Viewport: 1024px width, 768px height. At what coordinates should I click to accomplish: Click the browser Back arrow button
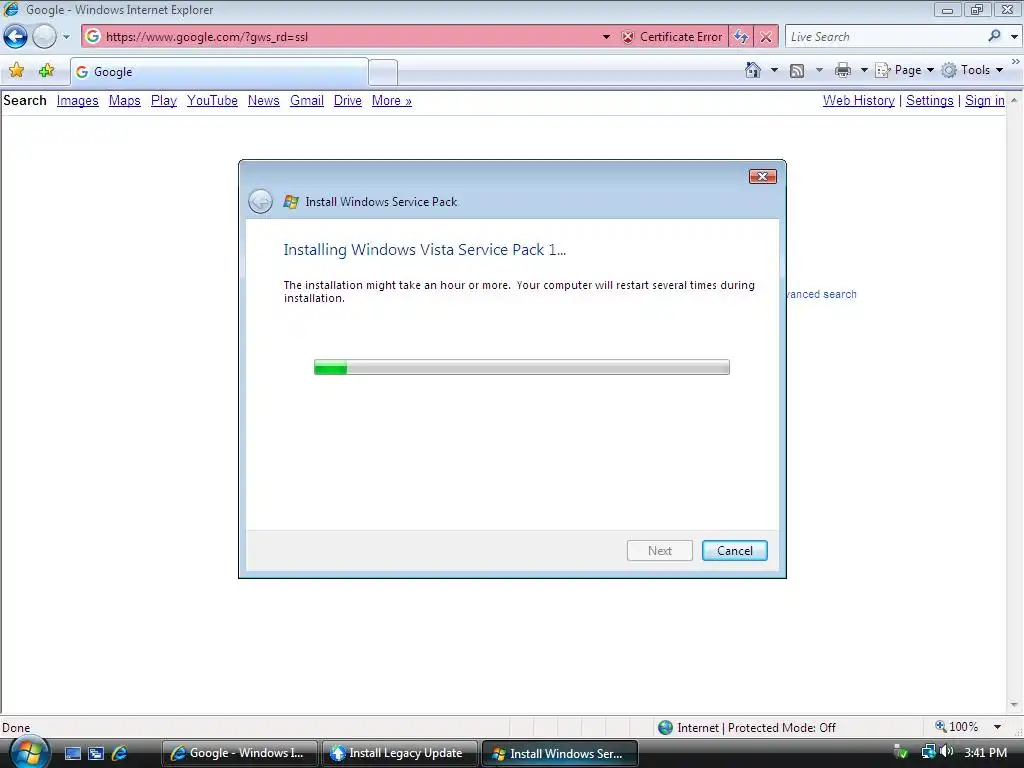(x=15, y=37)
